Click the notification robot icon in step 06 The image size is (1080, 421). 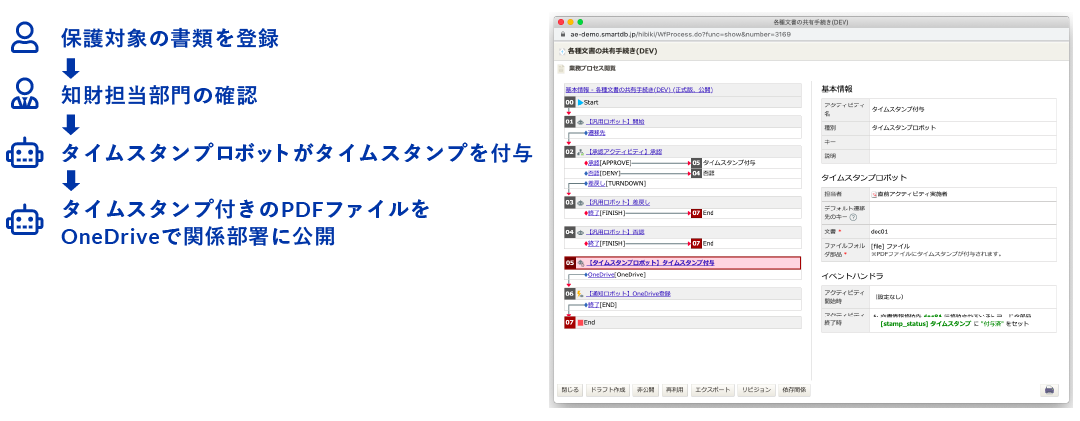click(x=580, y=293)
